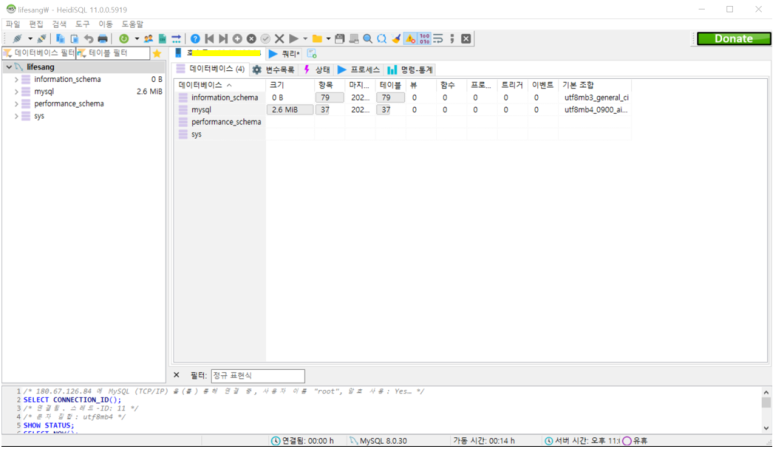Click the regular expression filter input
Screen dimensions: 773x449
coord(258,376)
